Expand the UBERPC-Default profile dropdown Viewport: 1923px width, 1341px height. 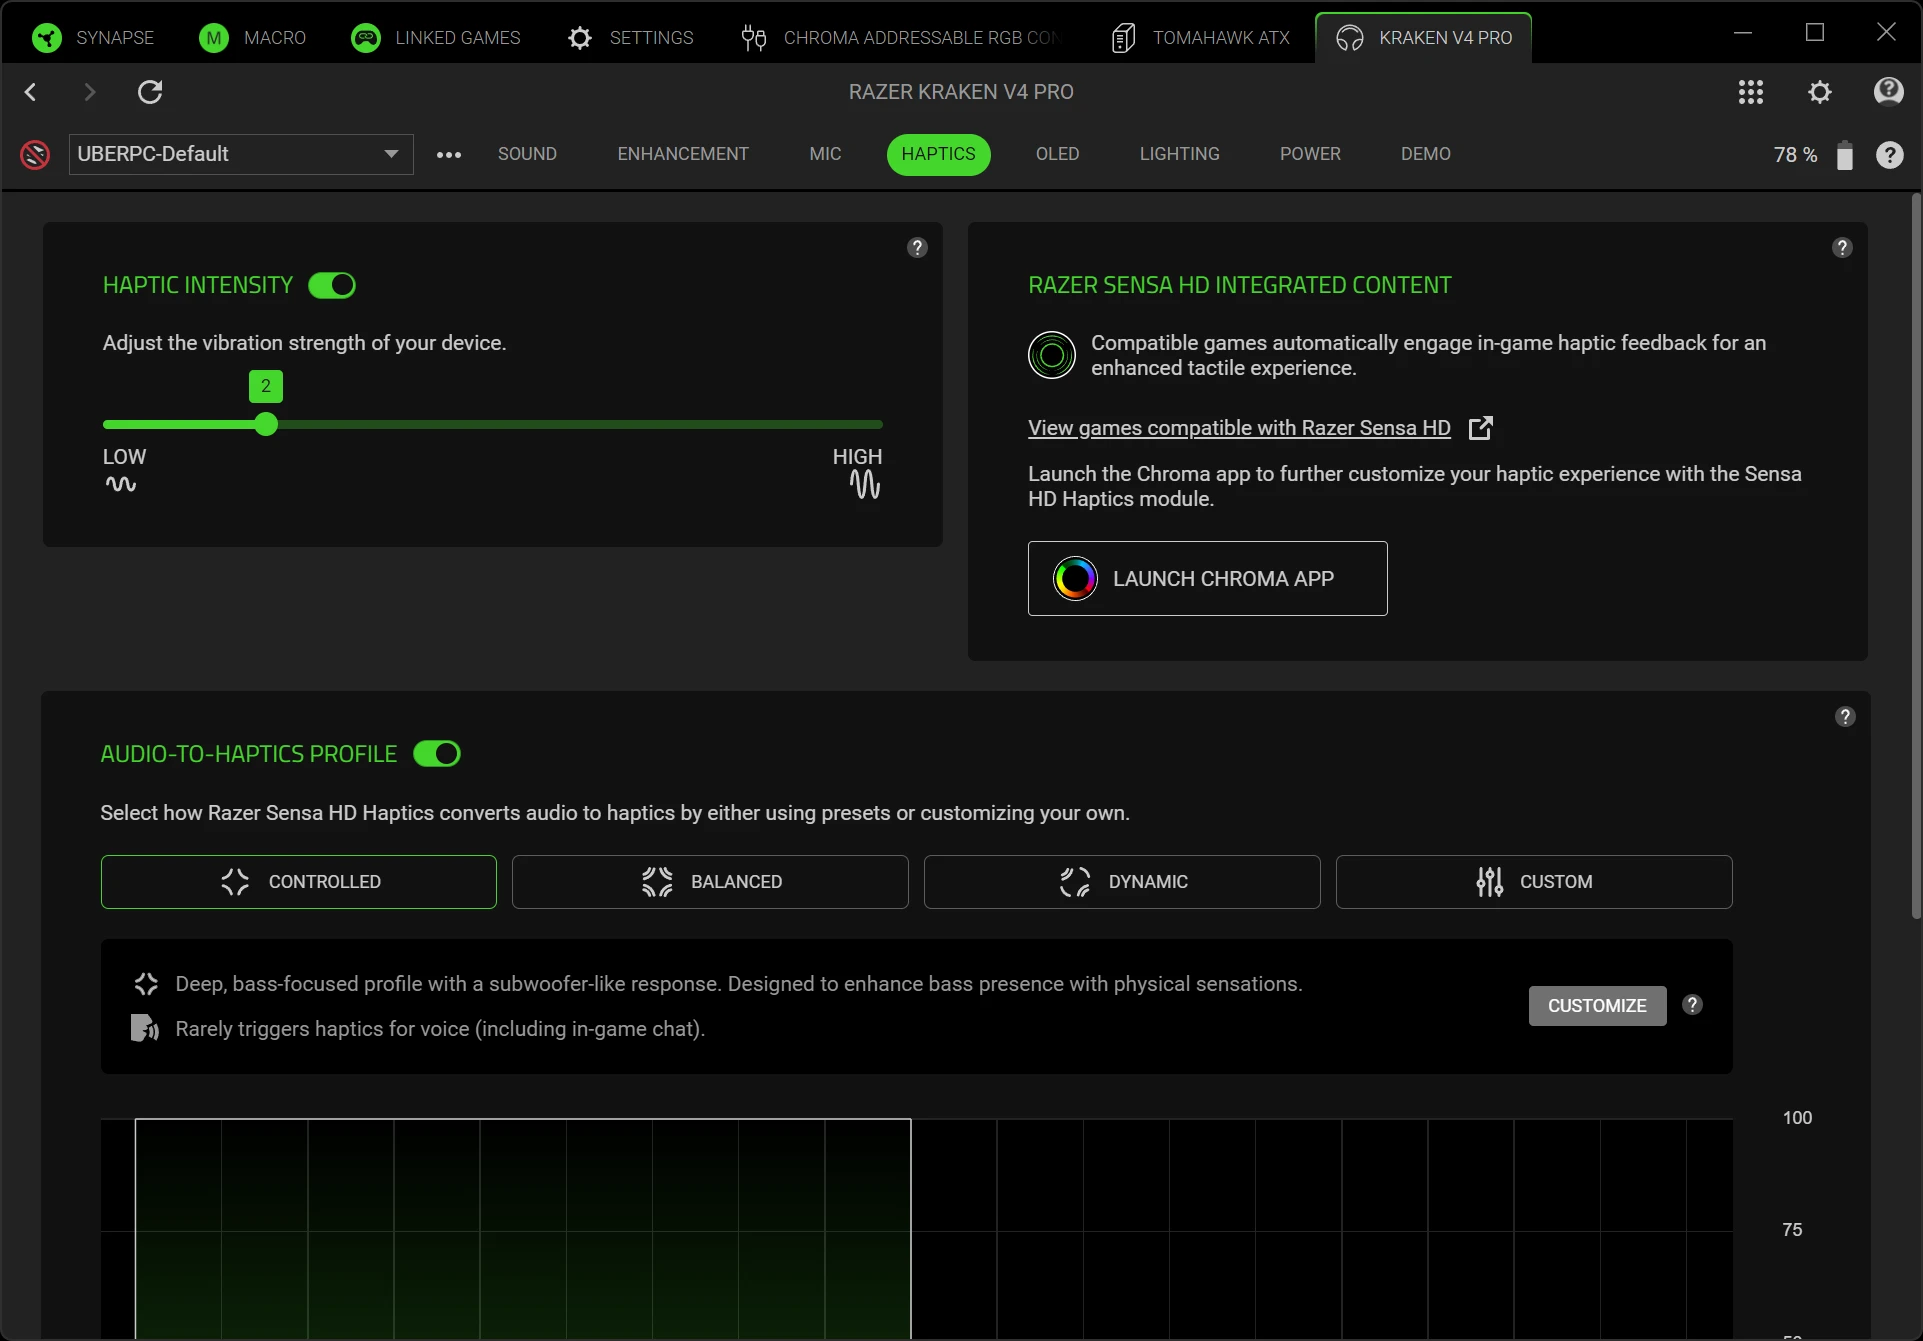pyautogui.click(x=241, y=154)
